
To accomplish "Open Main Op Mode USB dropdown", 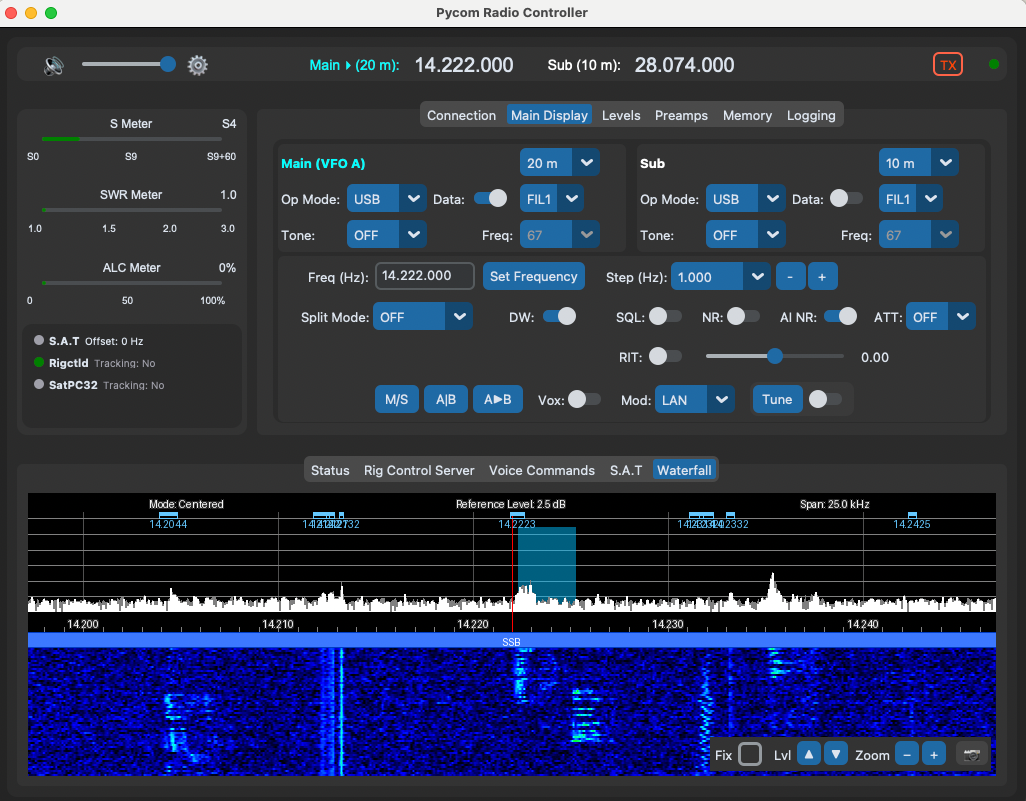I will coord(387,199).
